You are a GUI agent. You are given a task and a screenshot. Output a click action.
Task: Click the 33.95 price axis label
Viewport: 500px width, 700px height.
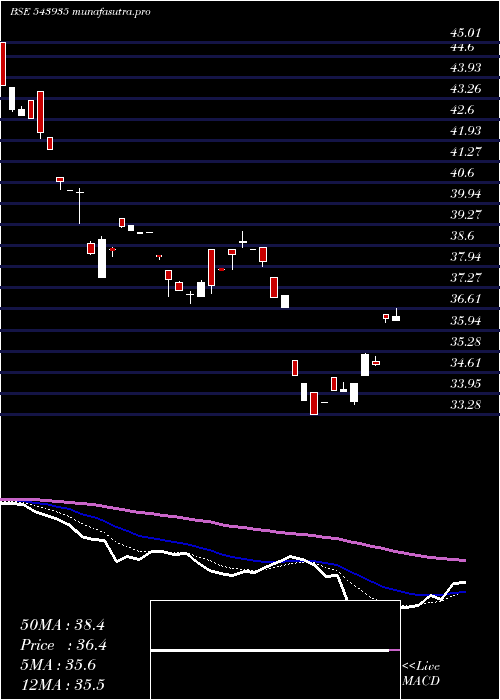[465, 383]
